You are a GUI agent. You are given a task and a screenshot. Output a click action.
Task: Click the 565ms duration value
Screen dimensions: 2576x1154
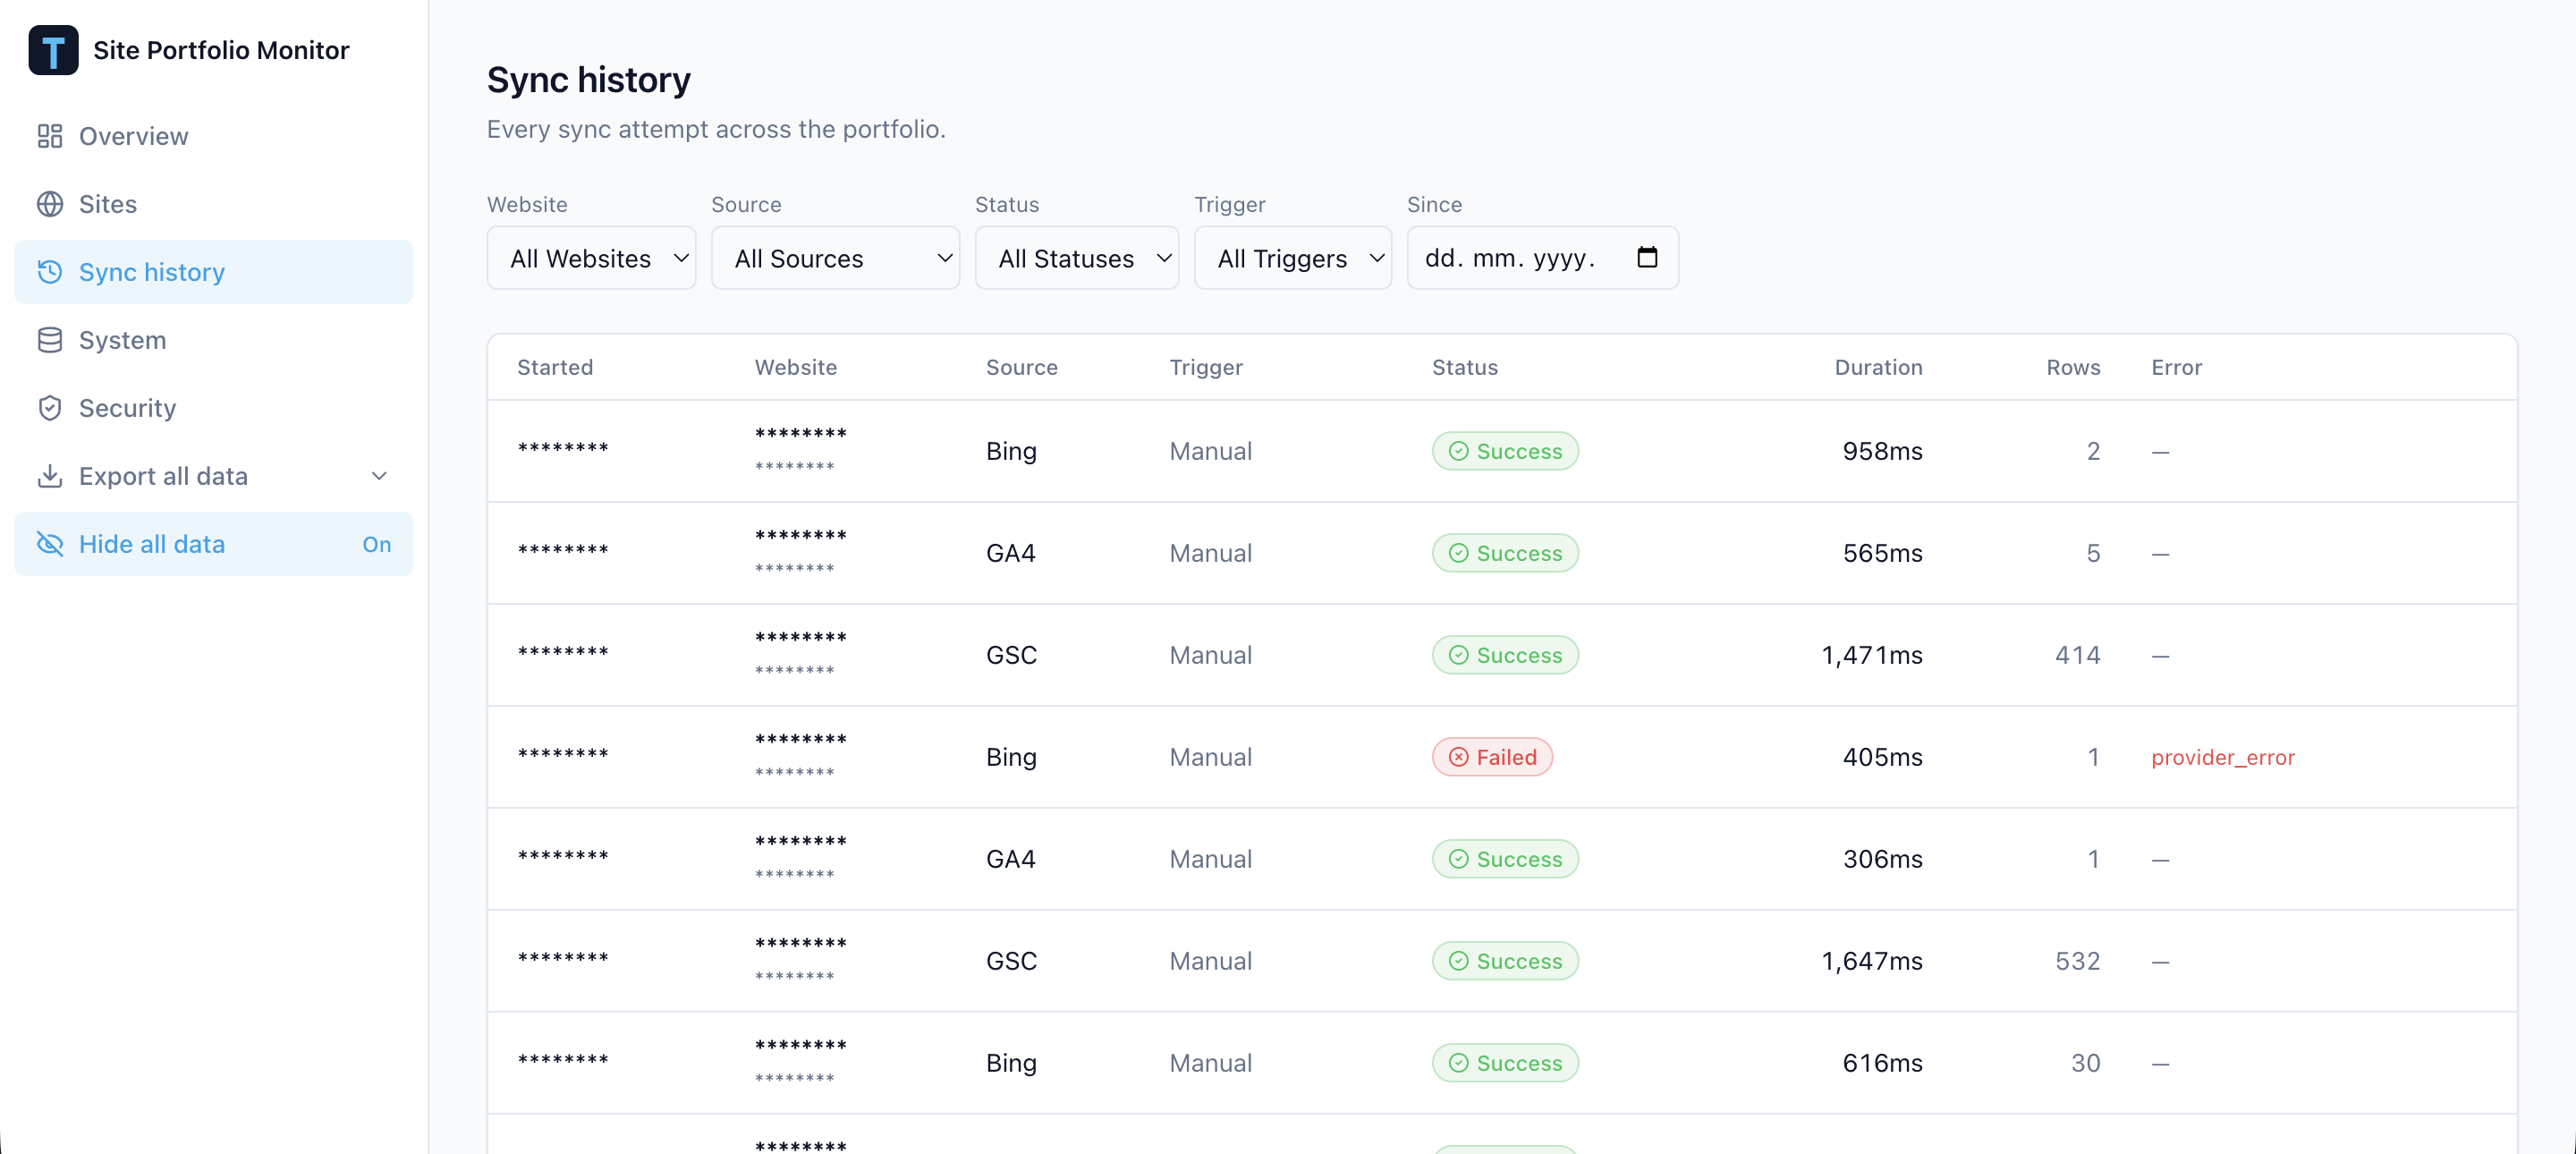1882,553
